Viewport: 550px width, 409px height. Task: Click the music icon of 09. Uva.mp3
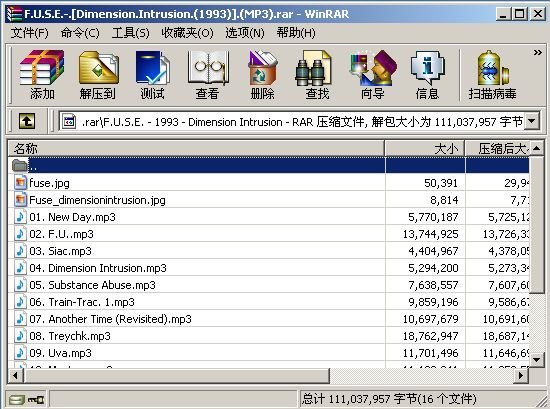click(x=20, y=353)
